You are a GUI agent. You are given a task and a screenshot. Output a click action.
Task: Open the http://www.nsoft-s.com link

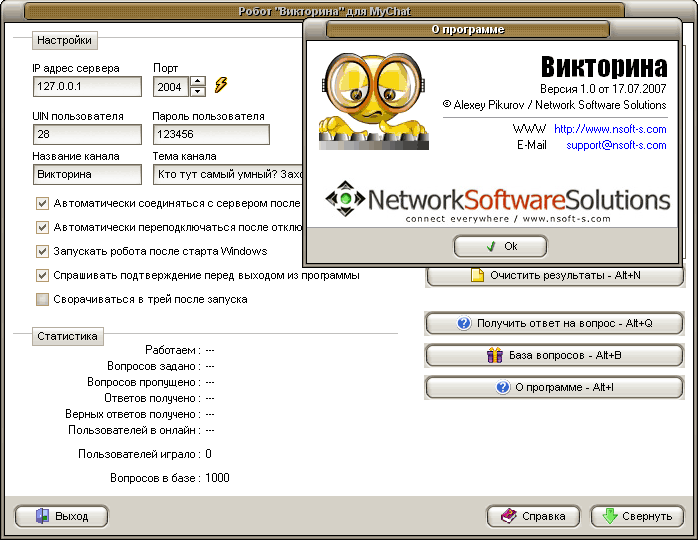coord(610,129)
